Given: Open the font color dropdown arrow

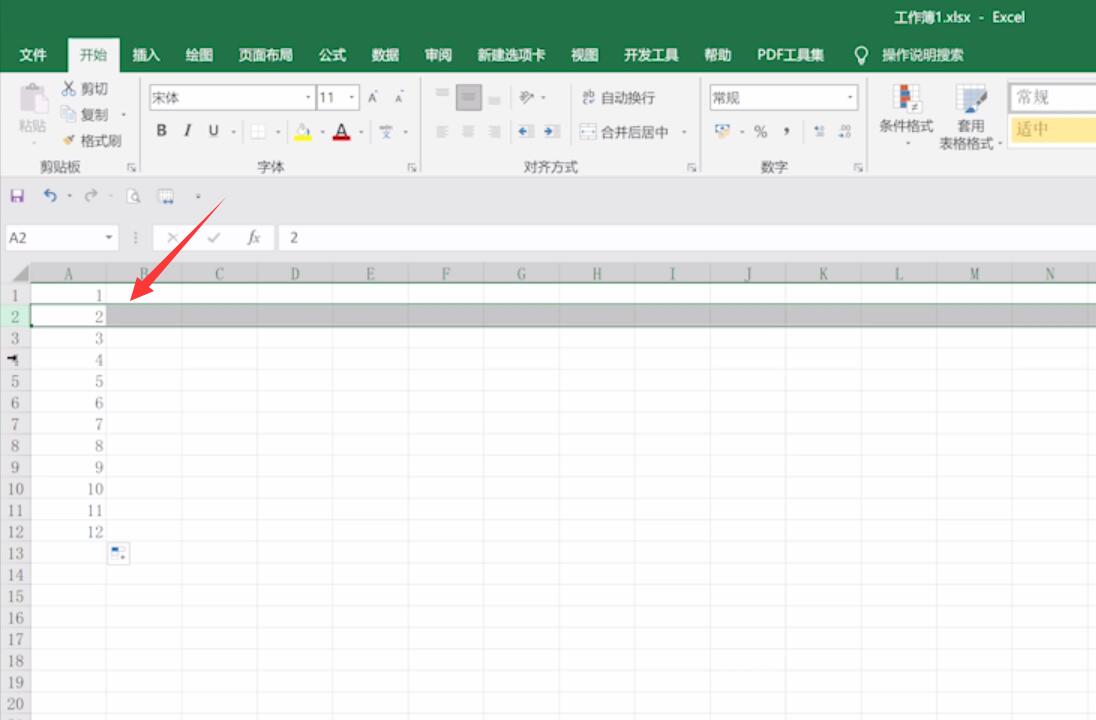Looking at the screenshot, I should coord(361,131).
